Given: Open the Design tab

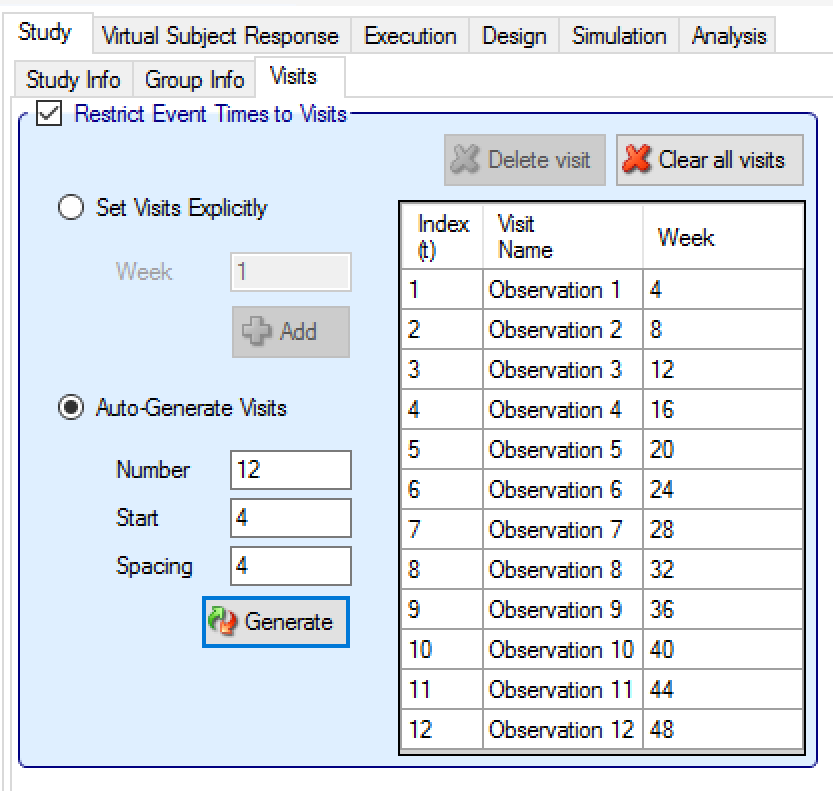Looking at the screenshot, I should [514, 36].
